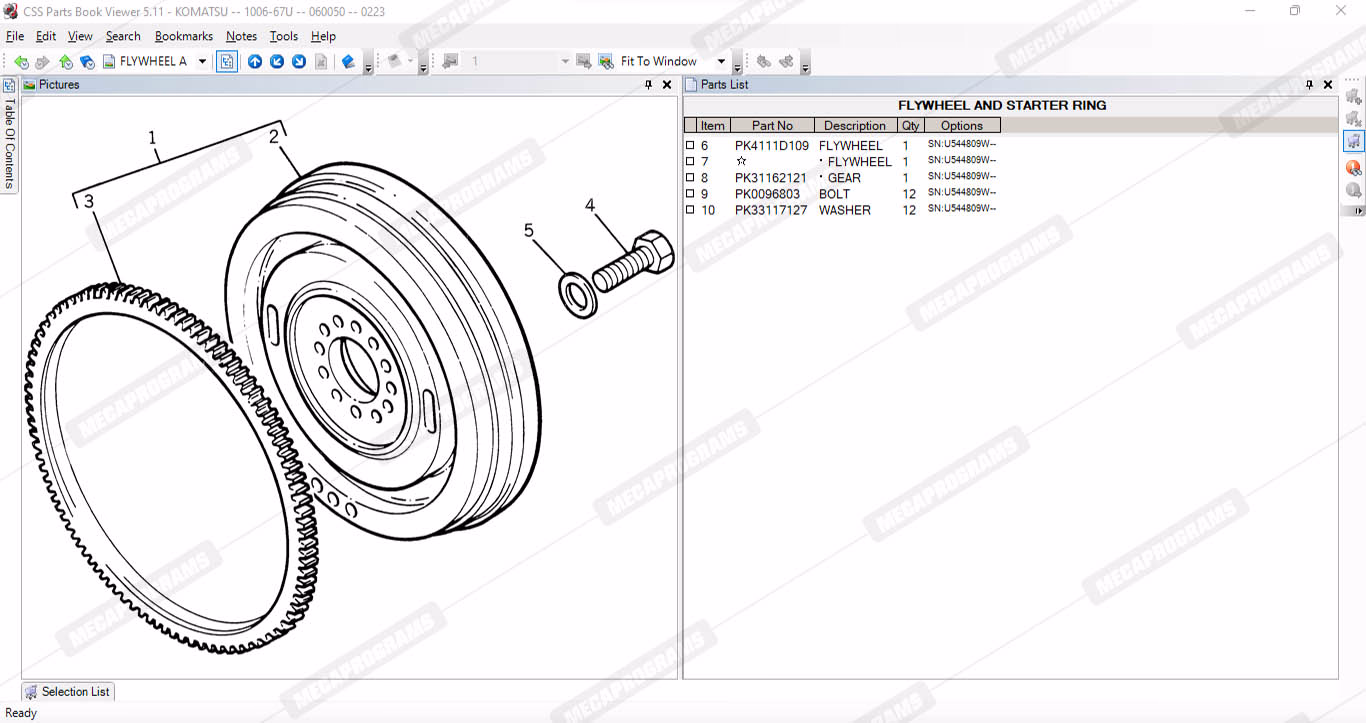Open the Selection List tab
Screen dimensions: 1366x723
(x=68, y=691)
